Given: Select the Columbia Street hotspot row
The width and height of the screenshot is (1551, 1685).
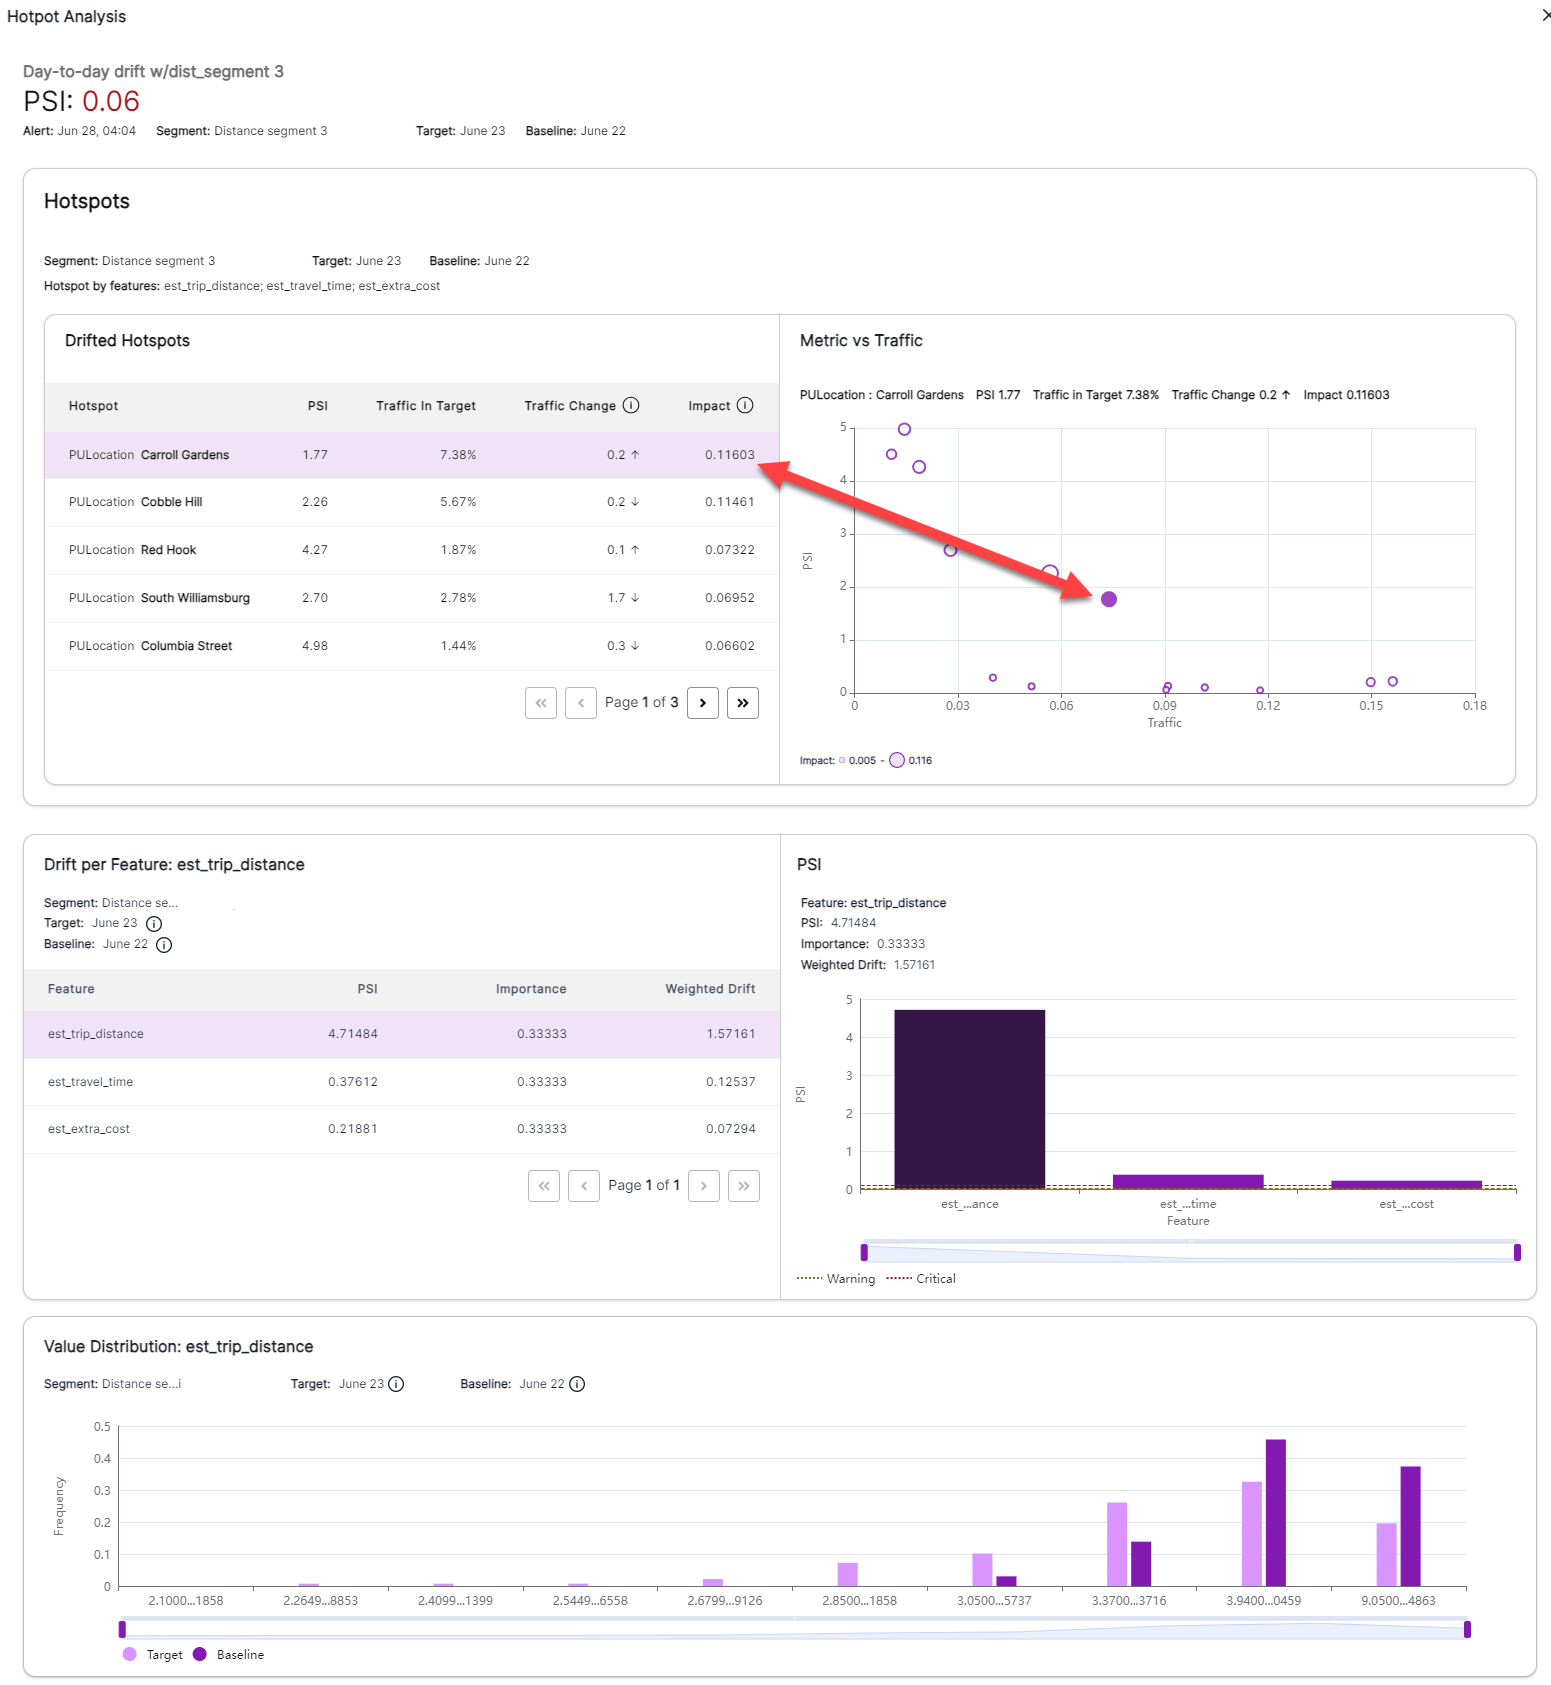Looking at the screenshot, I should (412, 646).
